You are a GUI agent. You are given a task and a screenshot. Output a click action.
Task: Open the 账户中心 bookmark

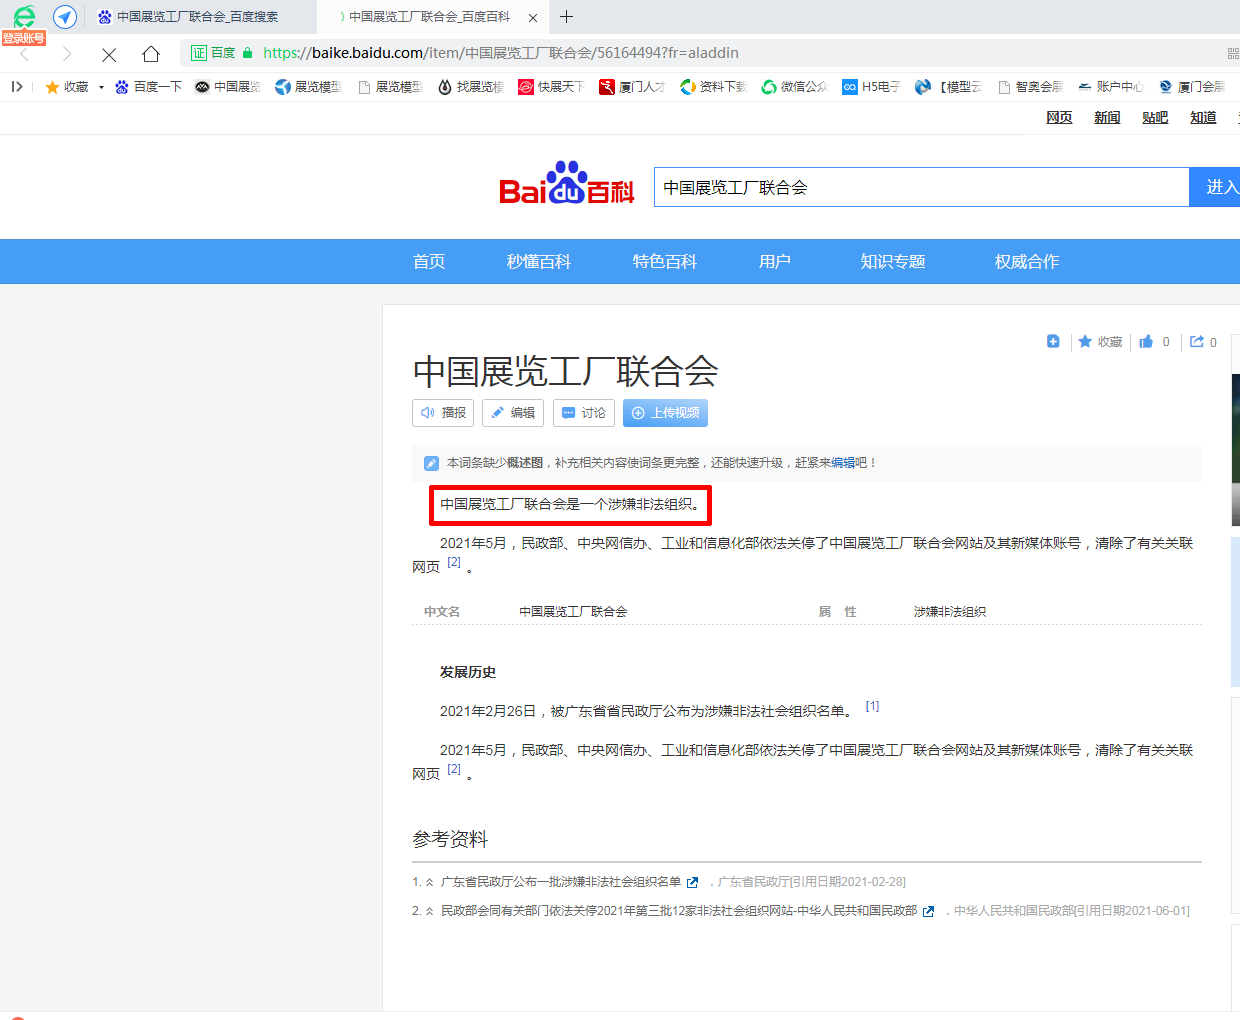coord(1111,87)
